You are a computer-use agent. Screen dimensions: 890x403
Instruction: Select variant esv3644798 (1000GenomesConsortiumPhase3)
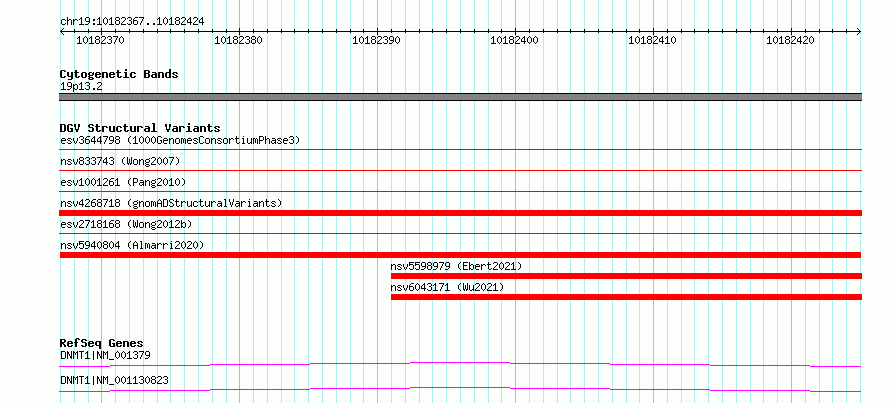[180, 140]
